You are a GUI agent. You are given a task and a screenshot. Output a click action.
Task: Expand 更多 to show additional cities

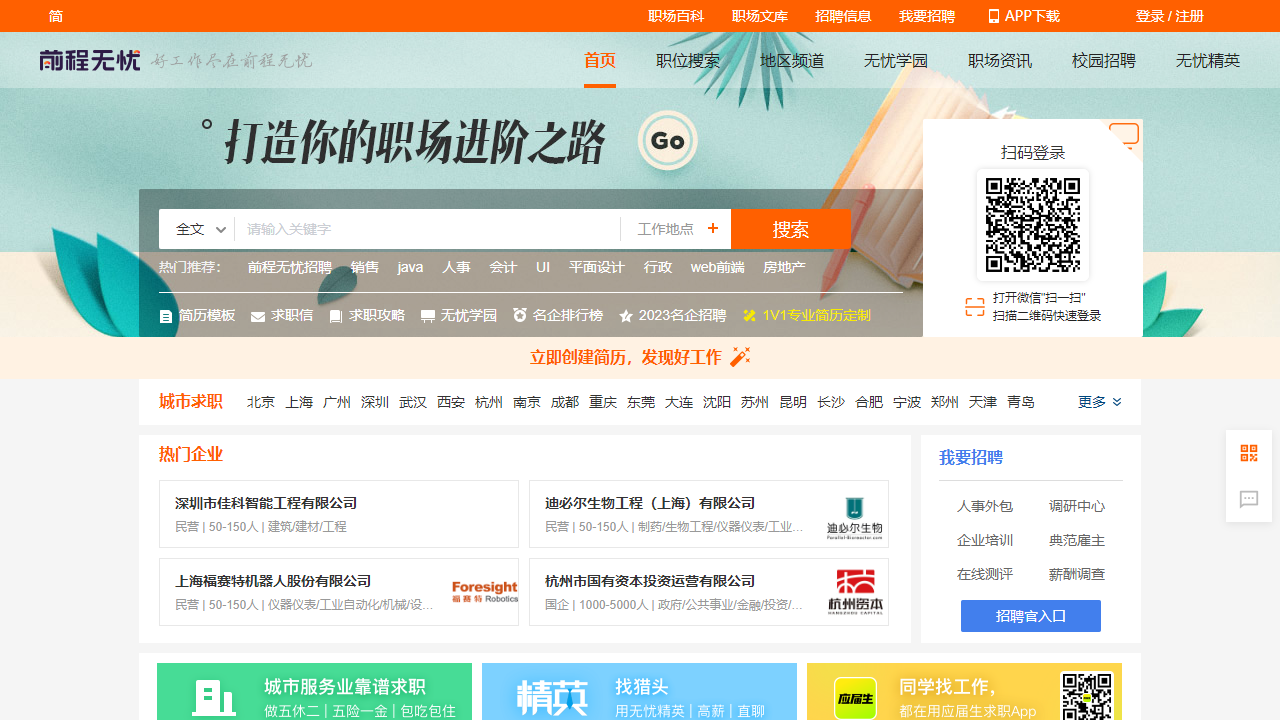tap(1092, 401)
